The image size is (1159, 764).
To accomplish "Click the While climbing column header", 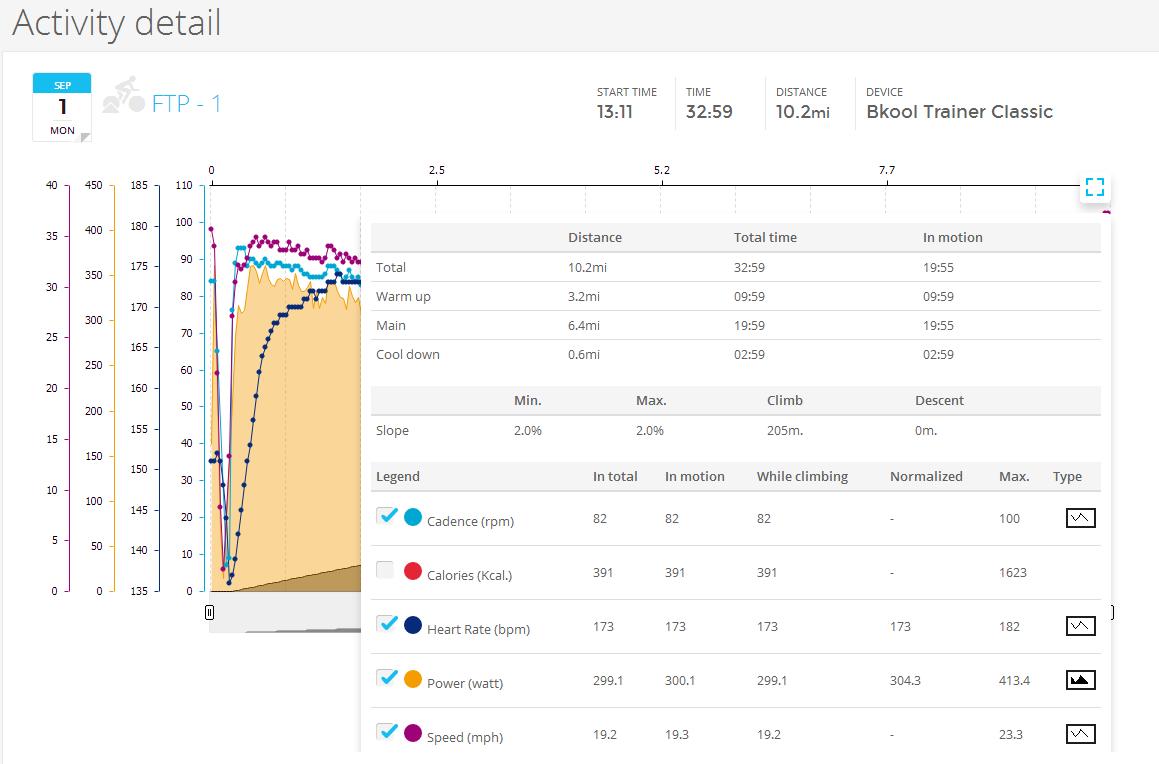I will pos(802,477).
